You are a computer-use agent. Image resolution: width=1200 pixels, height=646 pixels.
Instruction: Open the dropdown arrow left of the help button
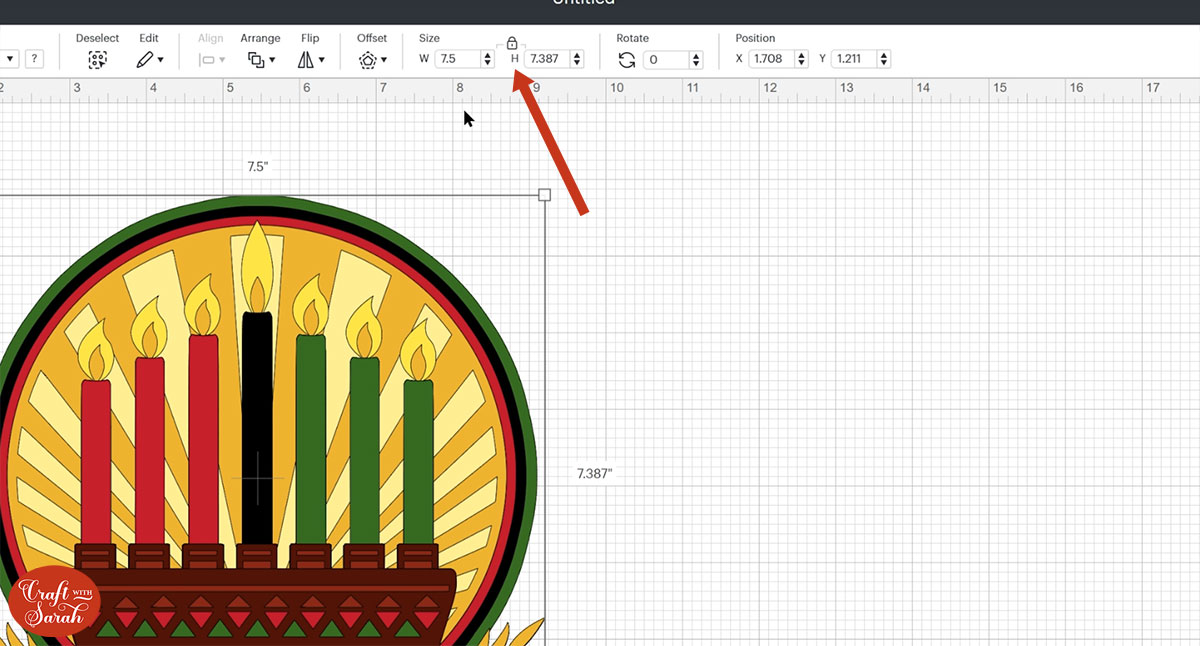pos(8,59)
